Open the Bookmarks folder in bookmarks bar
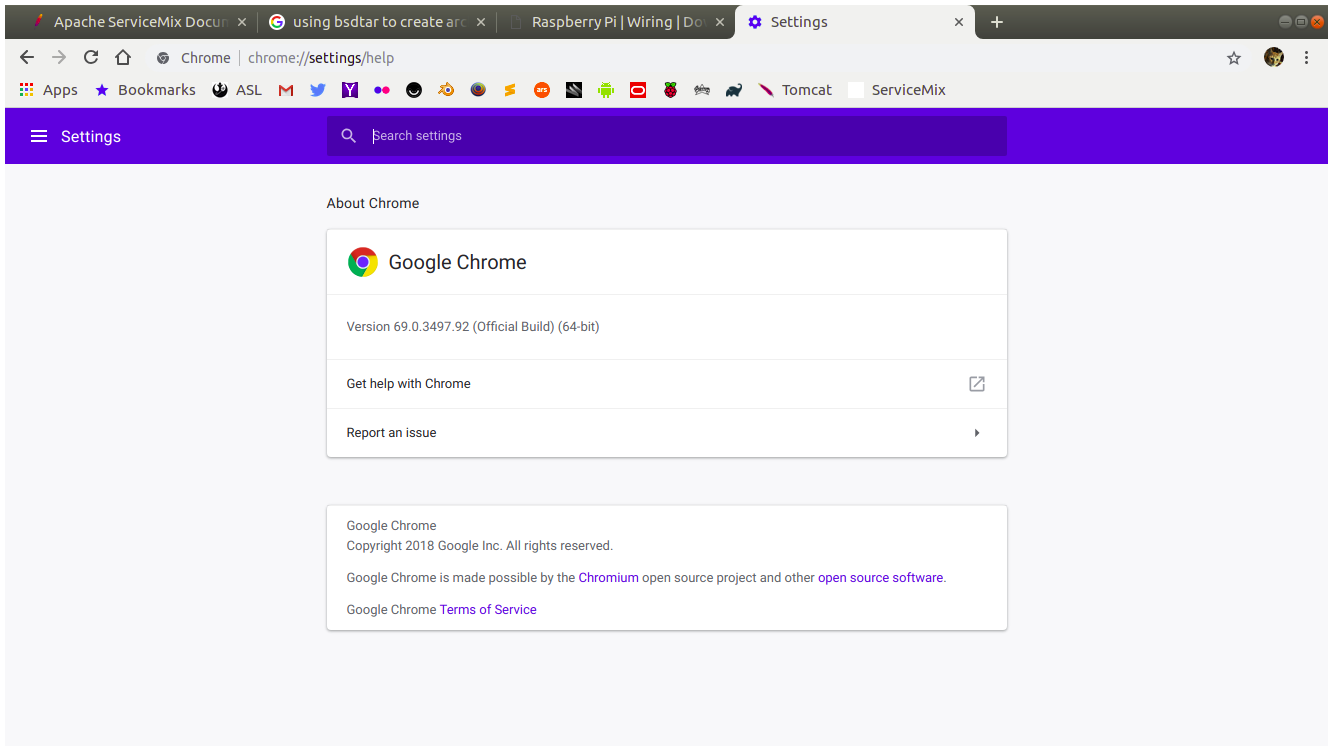Image resolution: width=1337 pixels, height=755 pixels. click(x=145, y=90)
